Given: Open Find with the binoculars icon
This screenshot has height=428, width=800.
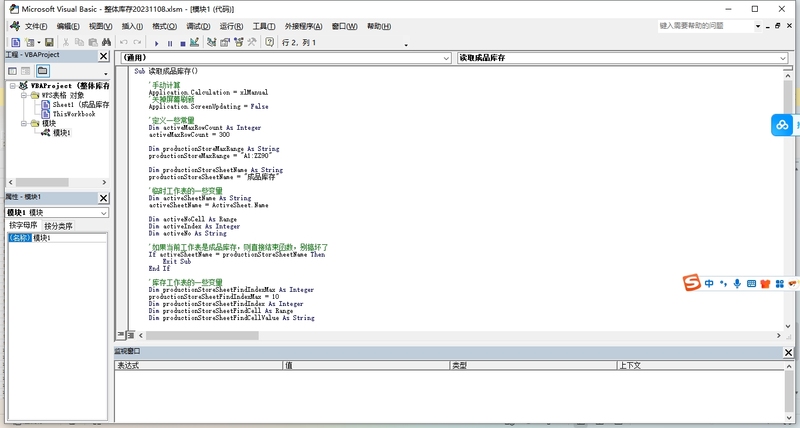Looking at the screenshot, I should pyautogui.click(x=106, y=42).
